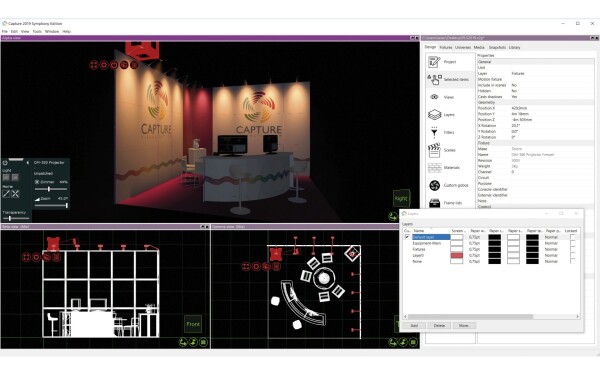
Task: Click the Beta view pane dropdown arrow
Action: coord(203,227)
